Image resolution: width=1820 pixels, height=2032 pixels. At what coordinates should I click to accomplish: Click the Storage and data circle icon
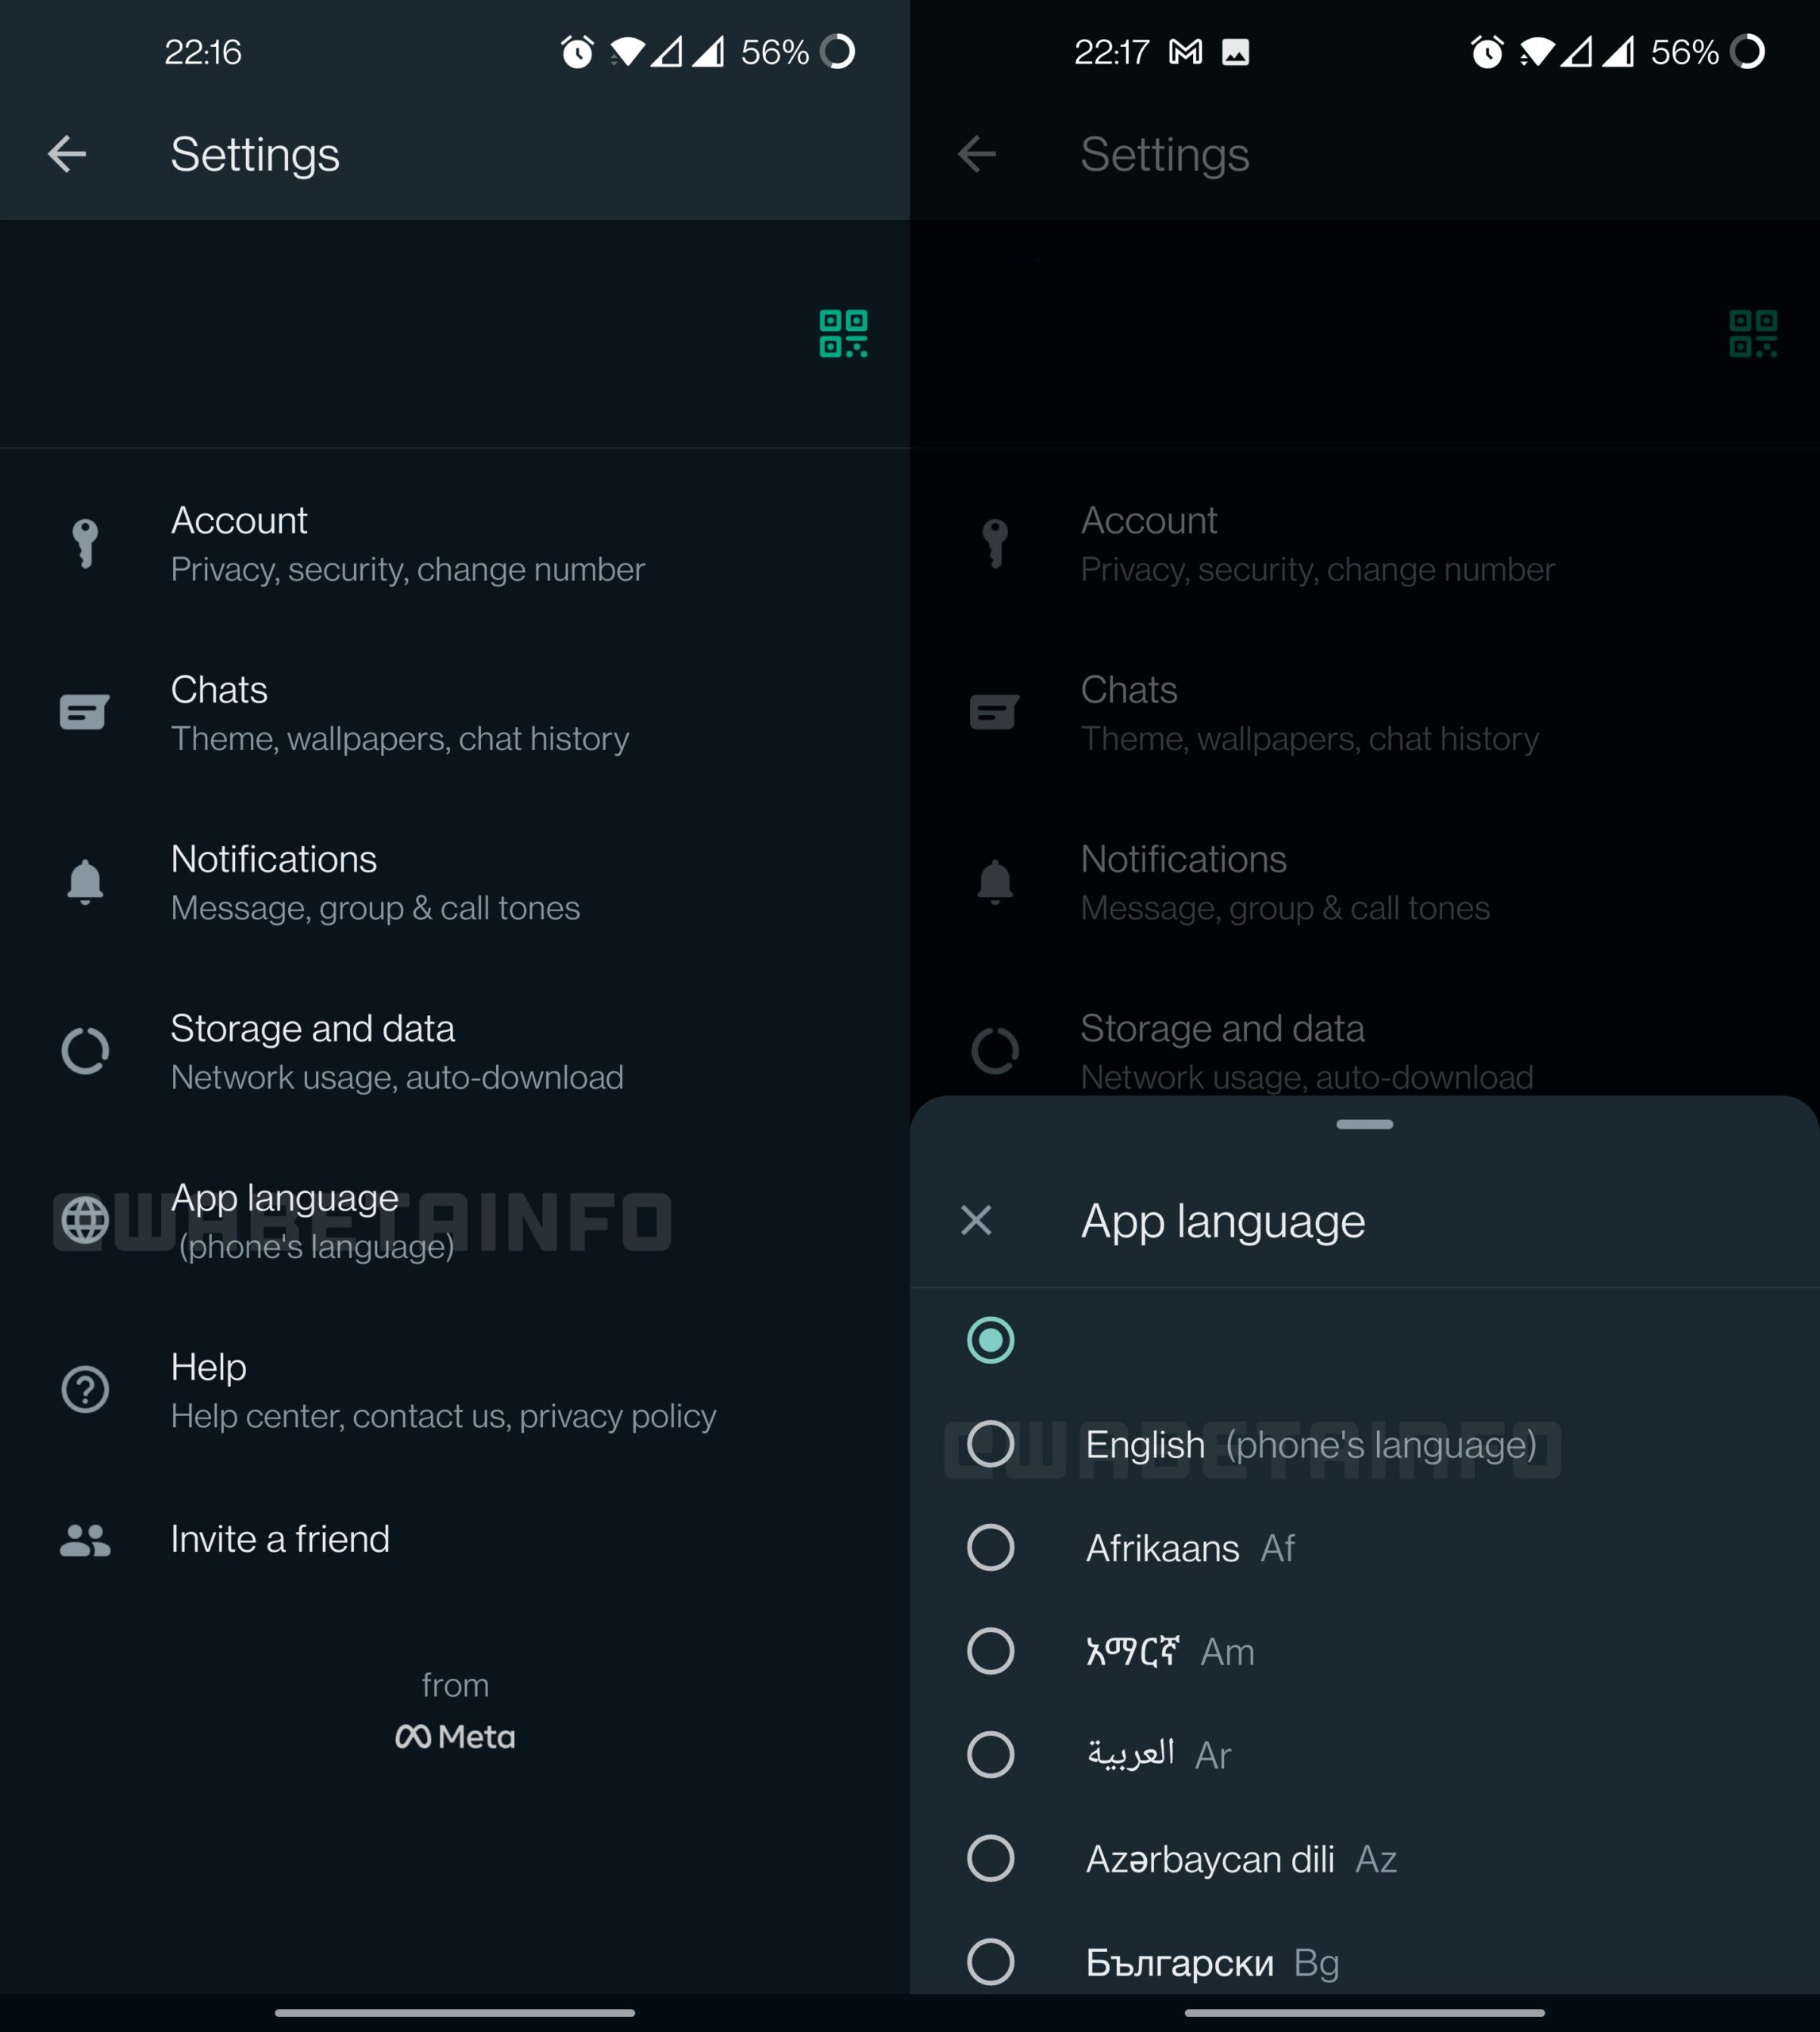[x=85, y=1050]
